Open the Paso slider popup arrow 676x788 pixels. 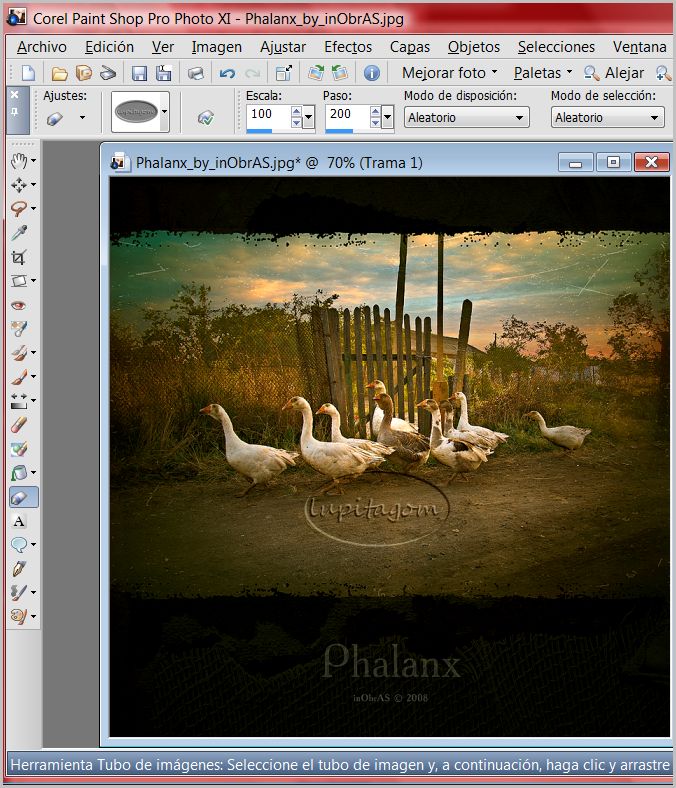point(388,118)
